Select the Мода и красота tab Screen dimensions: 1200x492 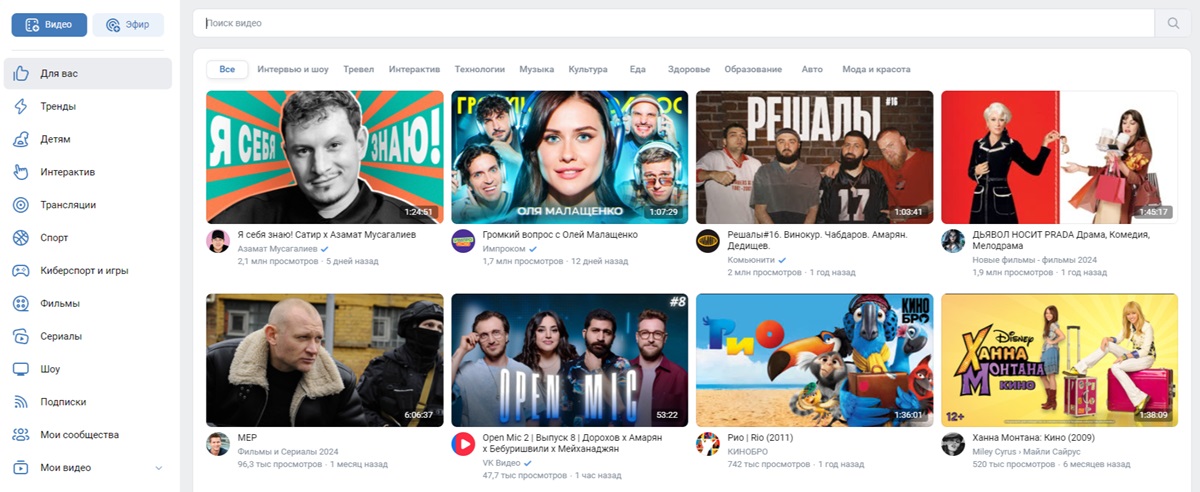pos(876,70)
